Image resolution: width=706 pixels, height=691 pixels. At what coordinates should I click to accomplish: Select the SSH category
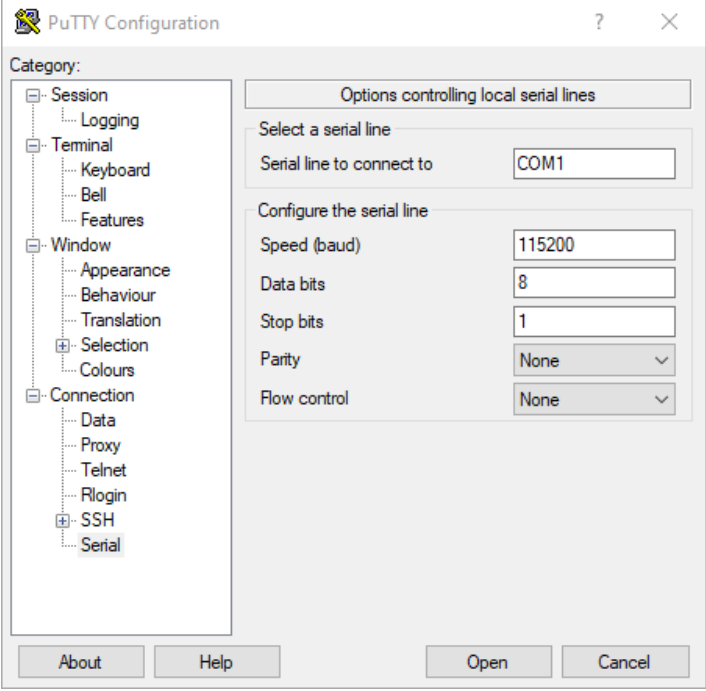point(97,520)
